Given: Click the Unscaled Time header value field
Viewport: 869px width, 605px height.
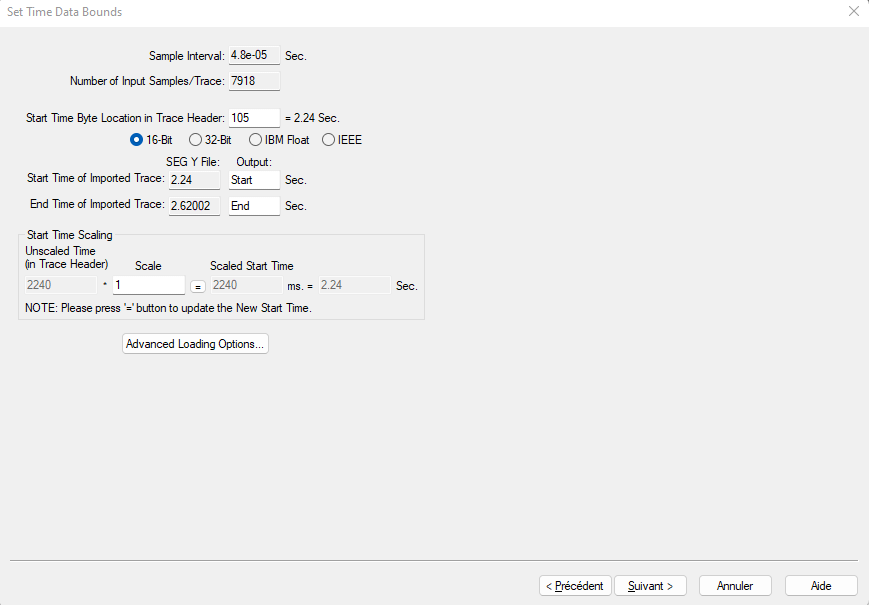Looking at the screenshot, I should coord(59,285).
